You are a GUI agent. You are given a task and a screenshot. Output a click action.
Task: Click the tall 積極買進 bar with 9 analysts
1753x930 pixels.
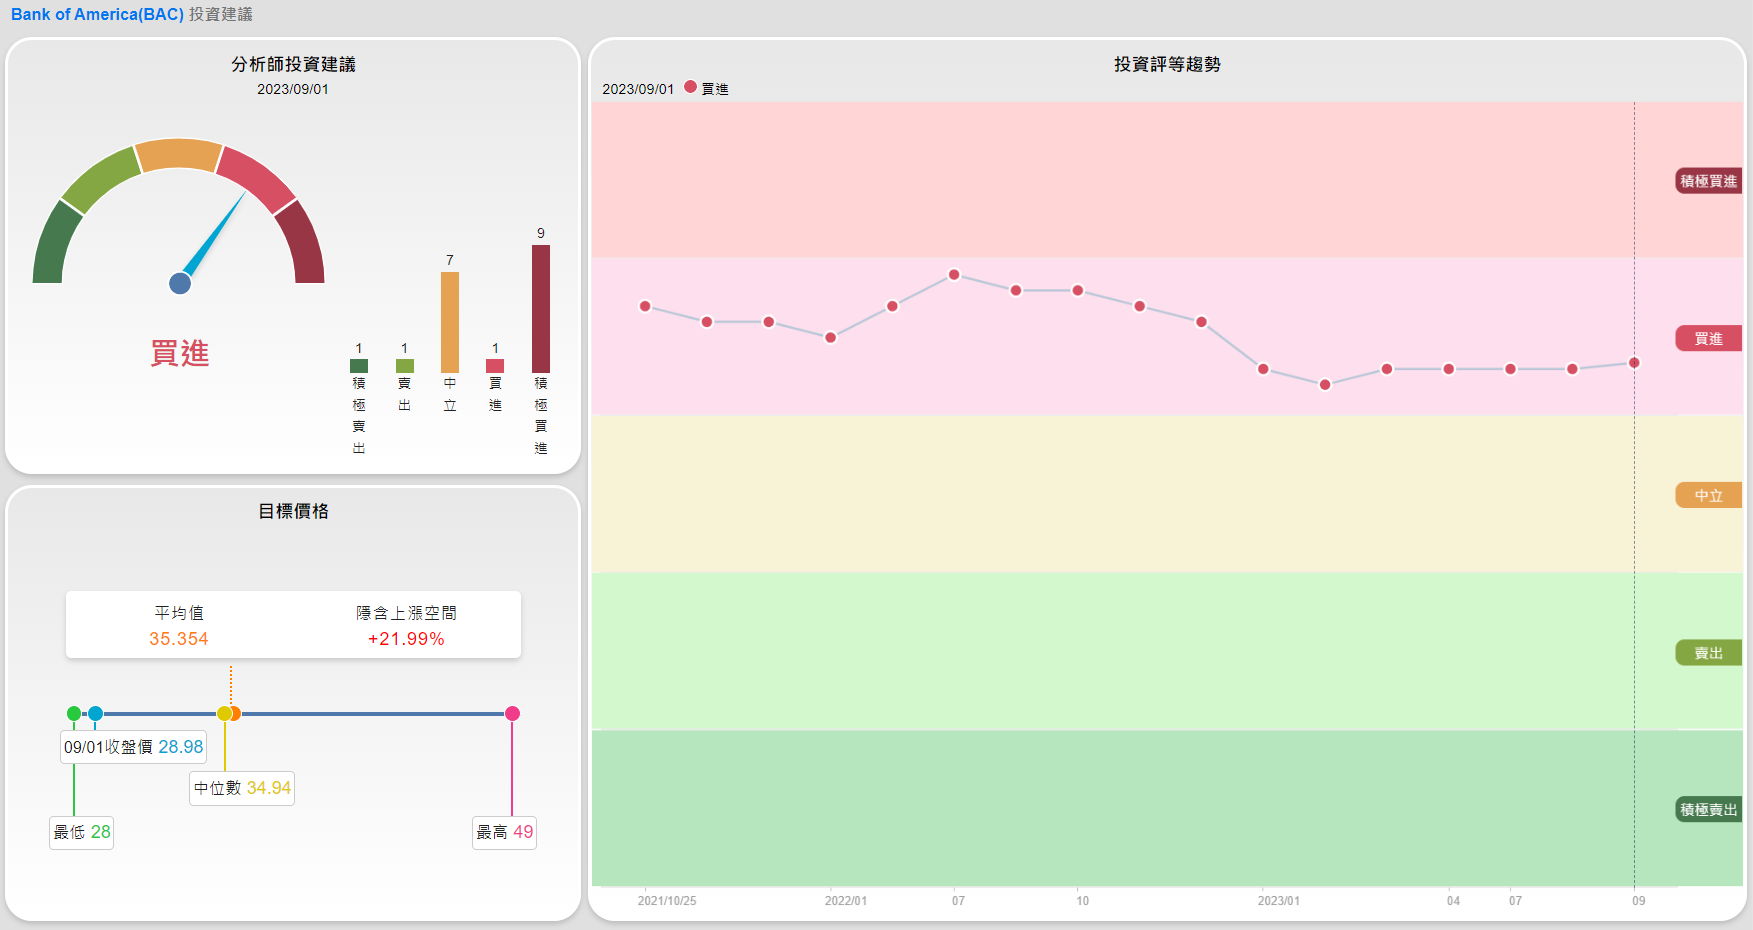[541, 309]
